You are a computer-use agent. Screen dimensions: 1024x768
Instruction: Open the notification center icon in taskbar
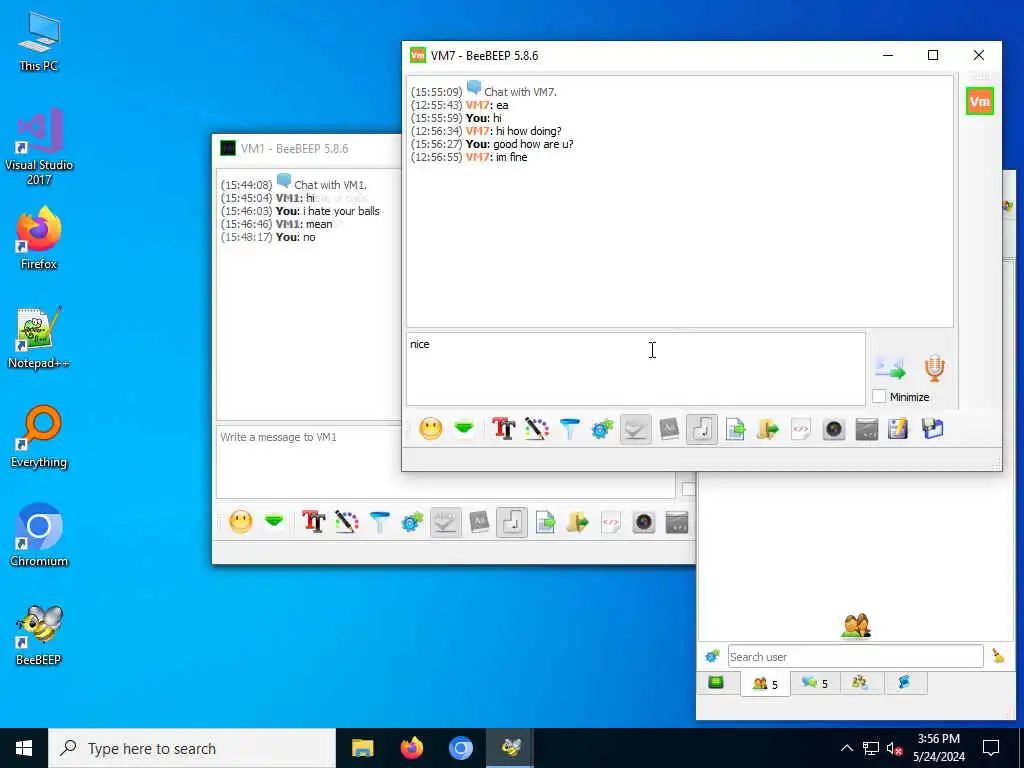point(991,748)
